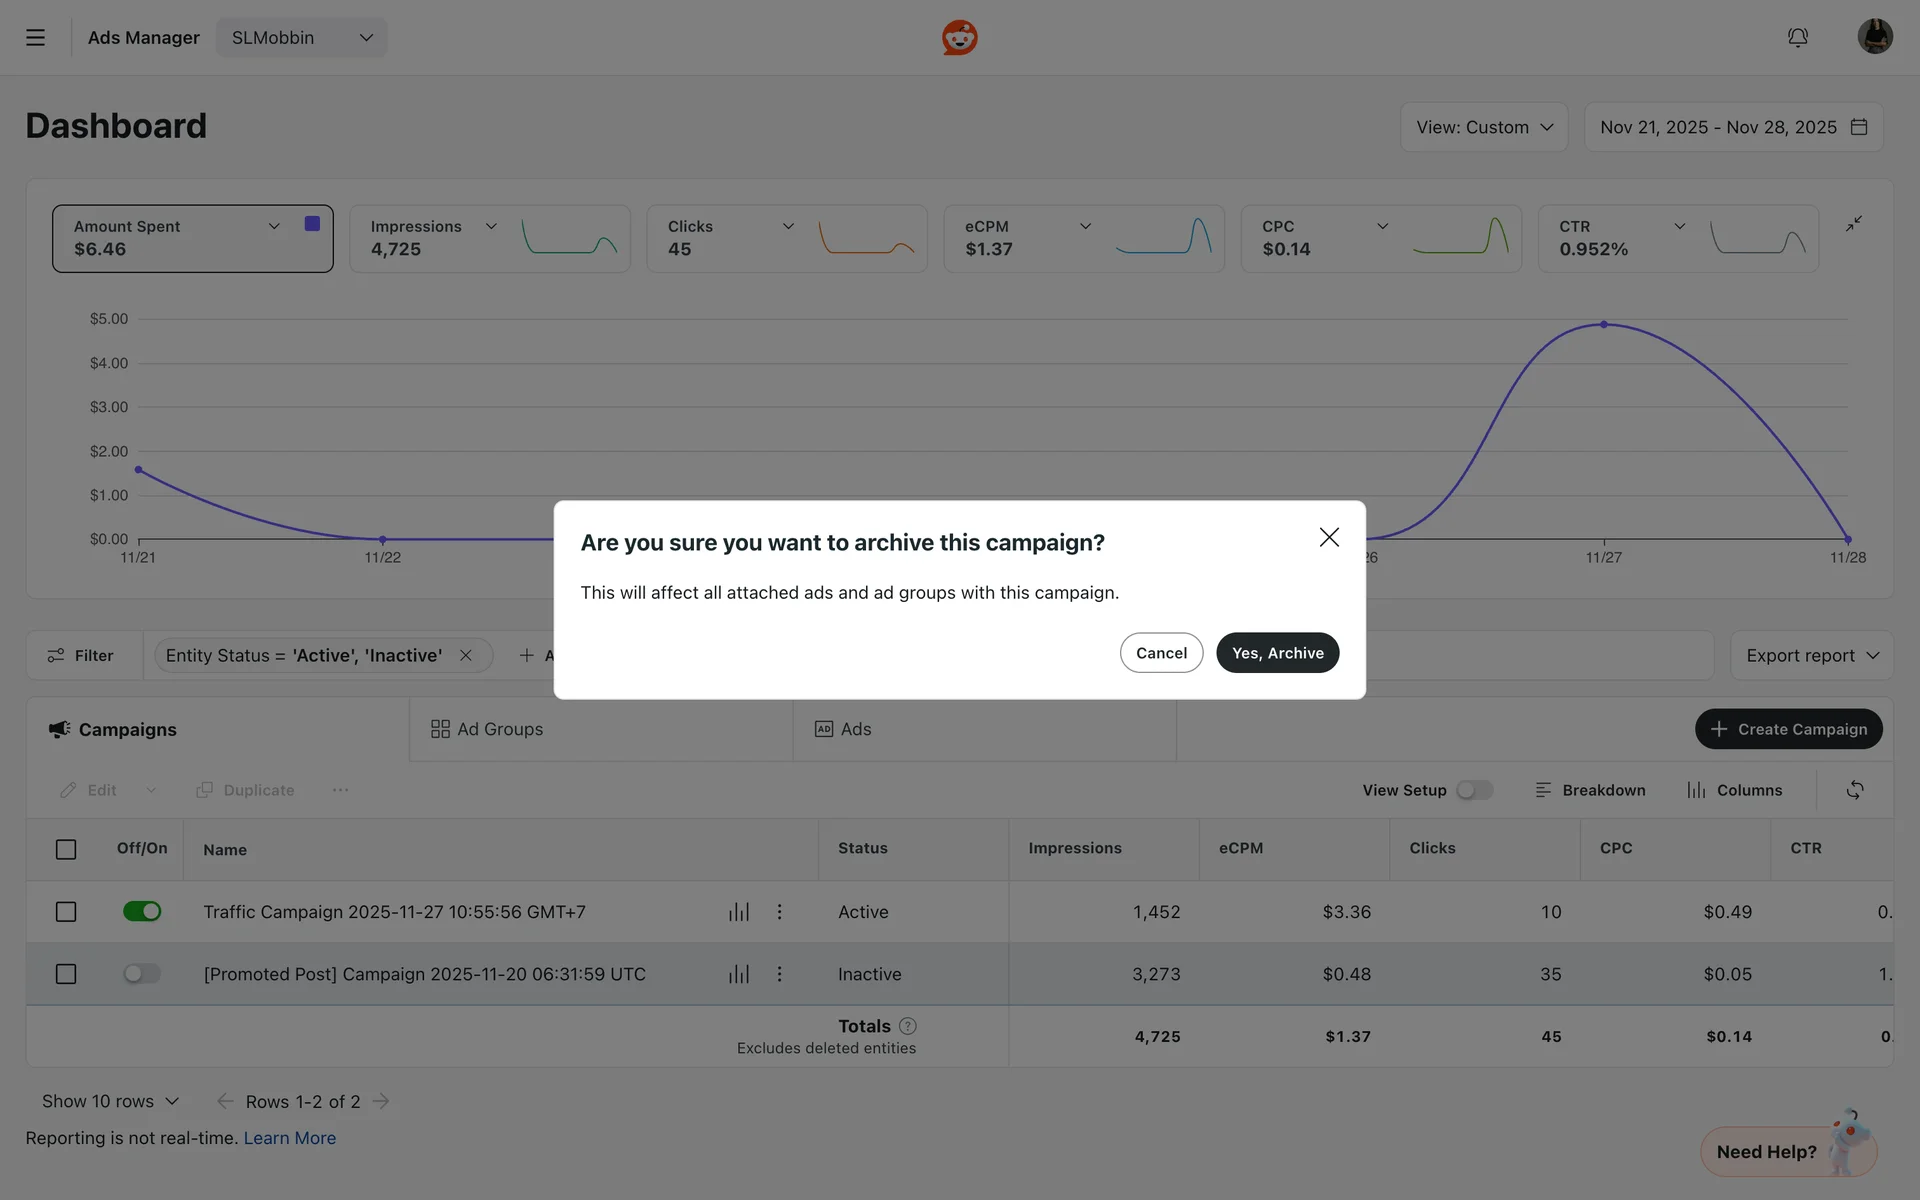Collapse the chart with the shrink icon
This screenshot has width=1920, height=1200.
pyautogui.click(x=1853, y=224)
